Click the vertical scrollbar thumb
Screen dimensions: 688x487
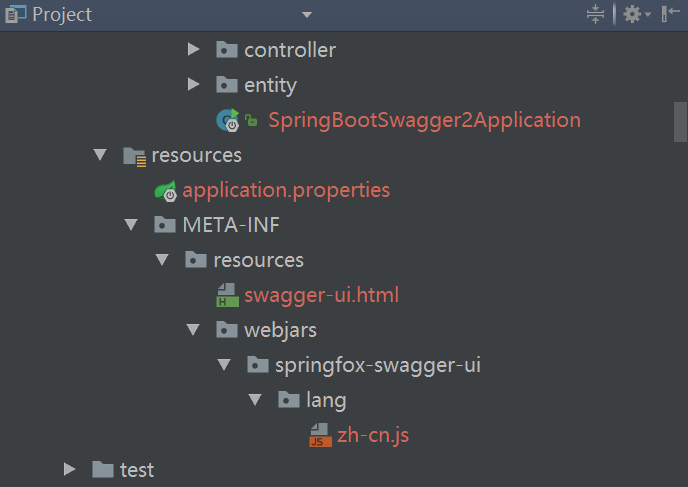pyautogui.click(x=680, y=122)
